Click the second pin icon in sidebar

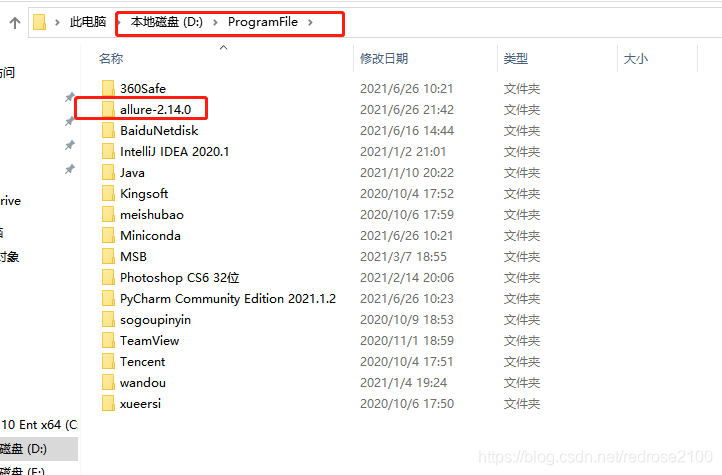click(70, 121)
